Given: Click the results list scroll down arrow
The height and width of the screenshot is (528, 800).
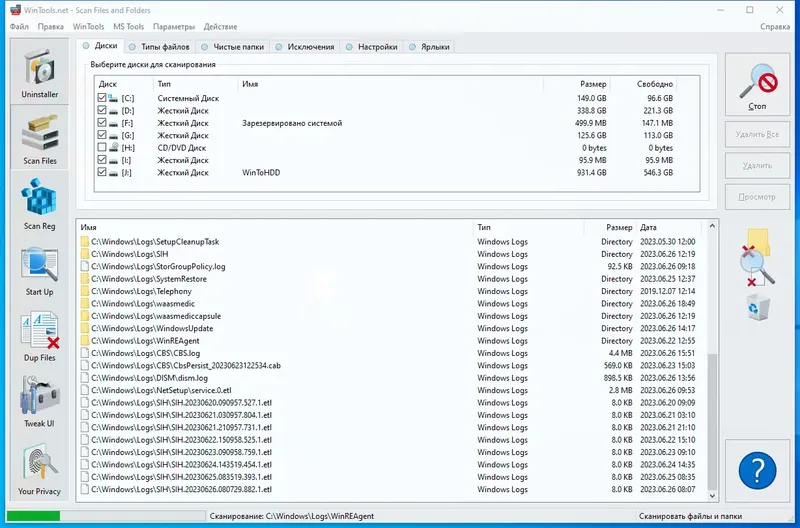Looking at the screenshot, I should click(712, 496).
